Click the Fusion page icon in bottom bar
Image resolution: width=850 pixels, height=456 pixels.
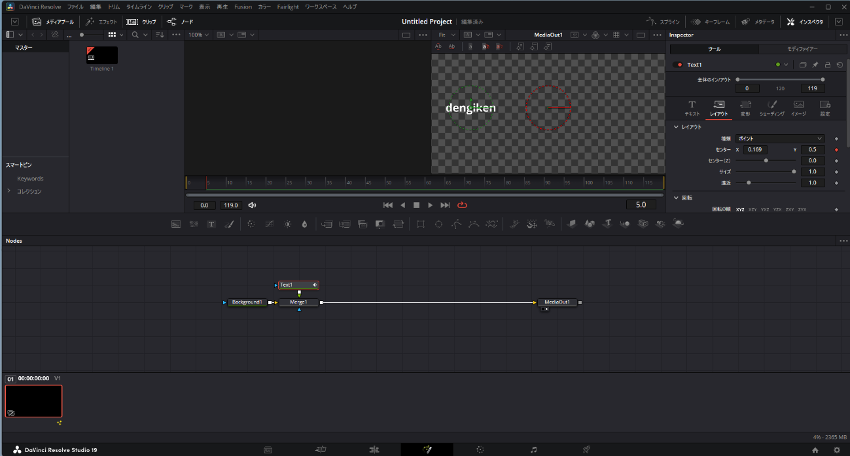pos(427,449)
